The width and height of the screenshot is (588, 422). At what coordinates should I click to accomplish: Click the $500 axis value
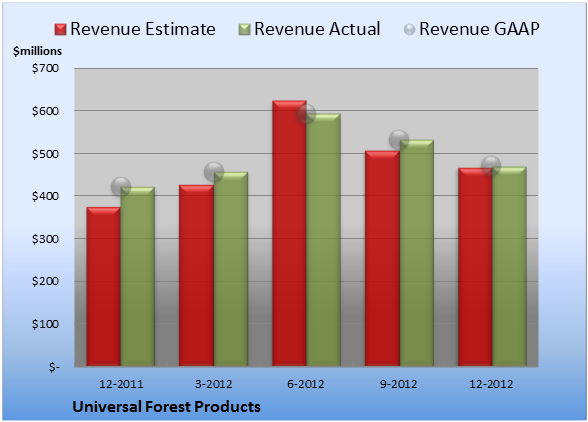click(x=45, y=154)
